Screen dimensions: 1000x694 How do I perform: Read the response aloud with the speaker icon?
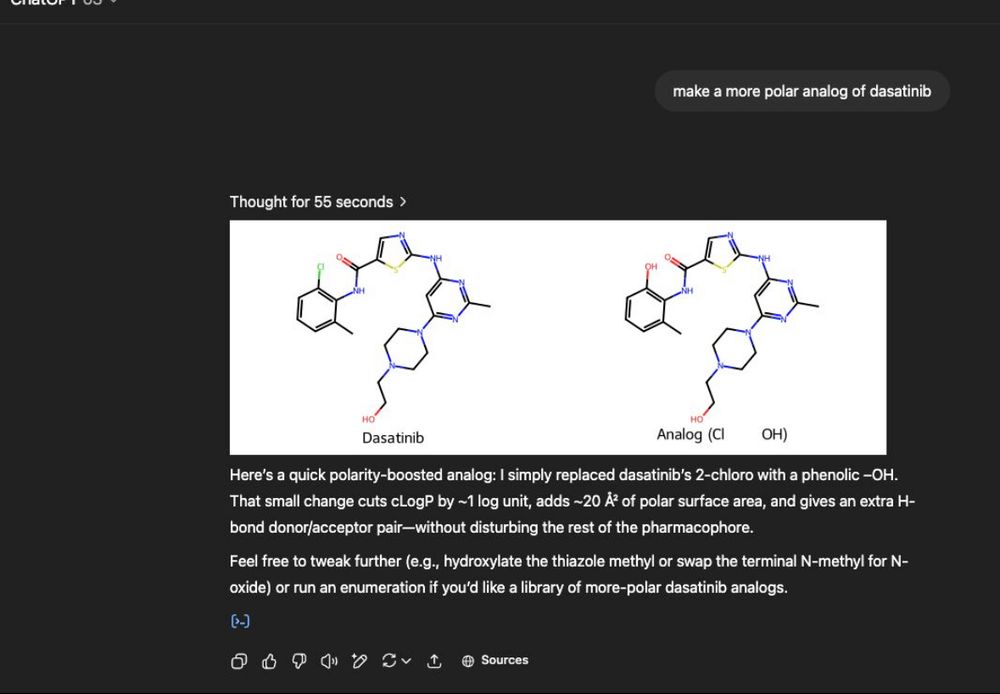(x=329, y=661)
